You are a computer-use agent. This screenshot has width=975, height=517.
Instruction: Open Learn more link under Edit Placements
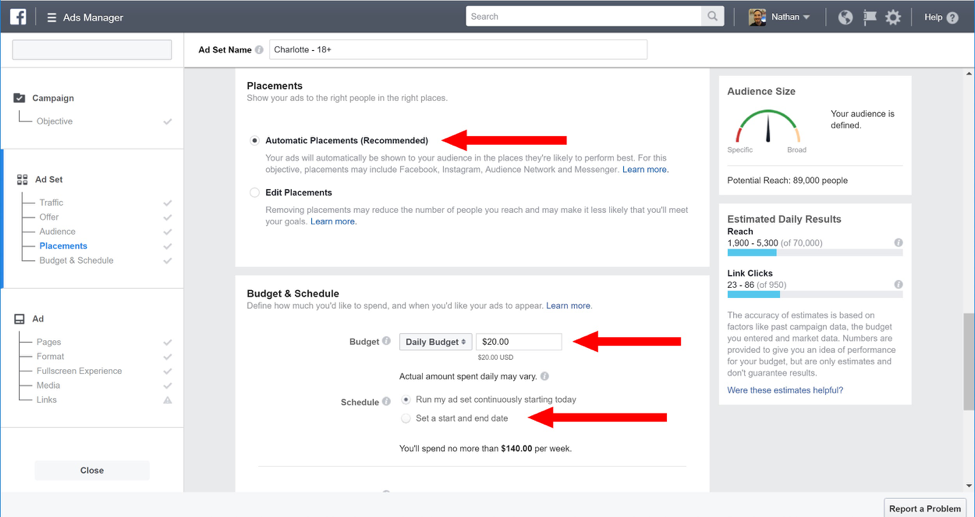click(333, 221)
